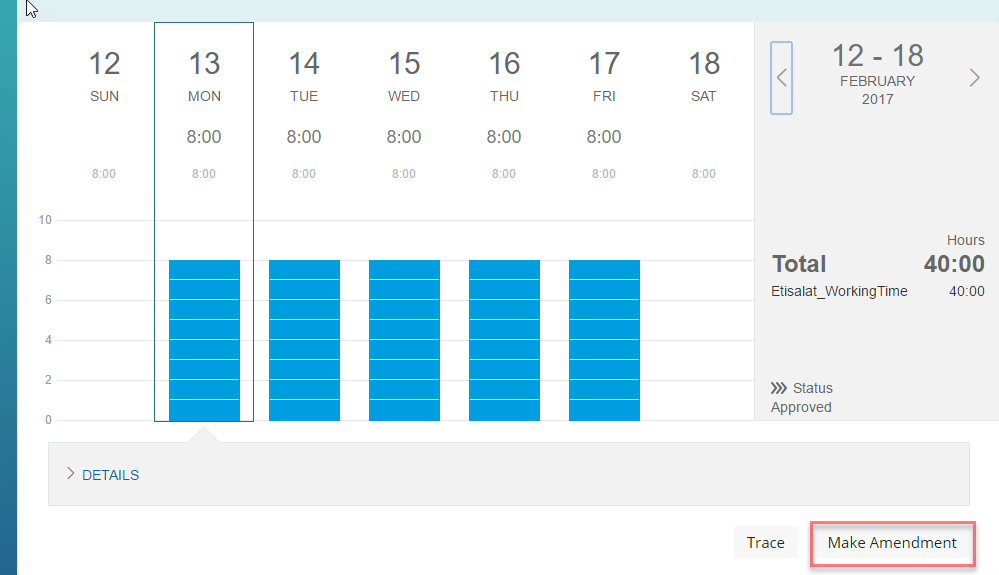The image size is (999, 575).
Task: Click Tuesday's blue hours bar
Action: [305, 340]
